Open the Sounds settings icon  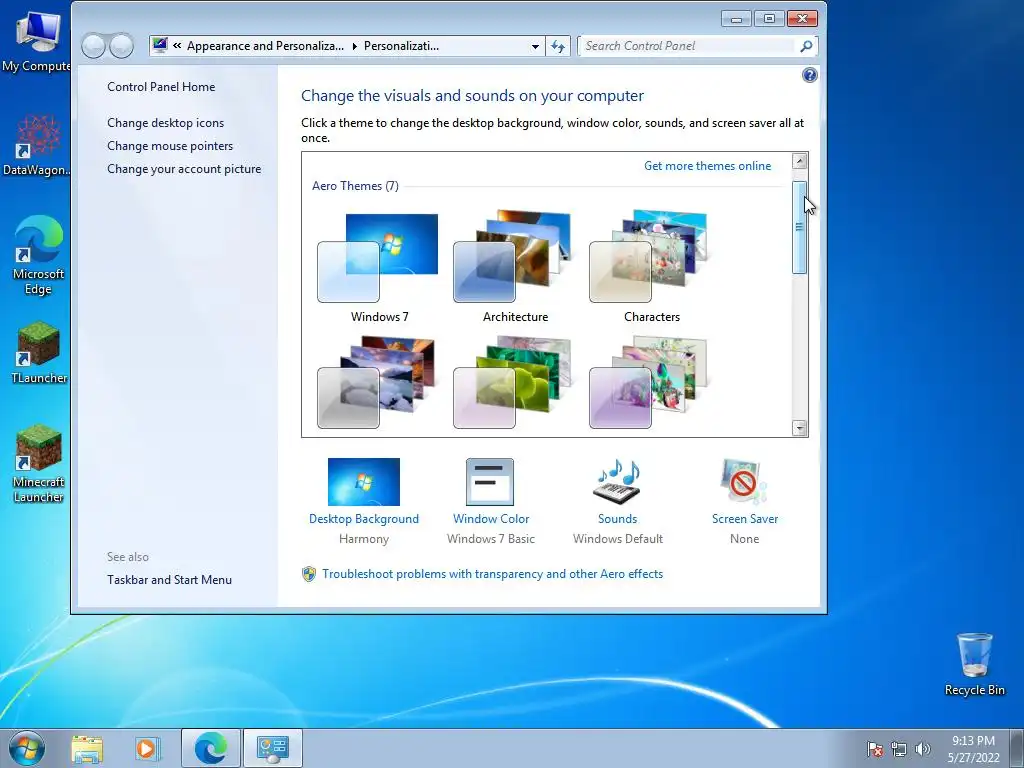617,482
